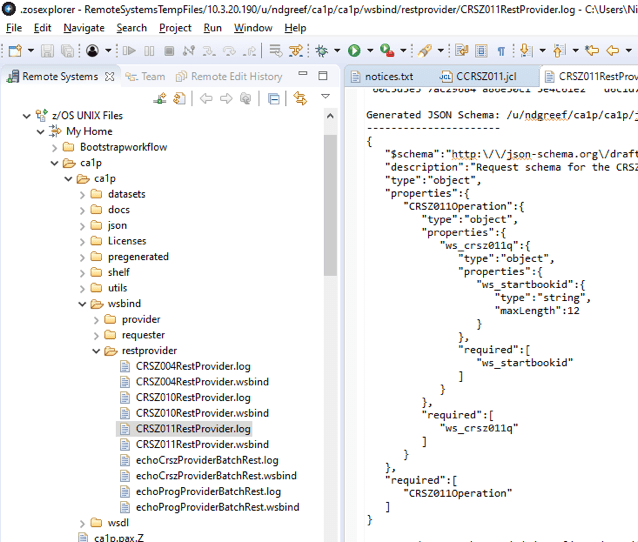Open the File menu
The image size is (638, 542).
pos(14,28)
